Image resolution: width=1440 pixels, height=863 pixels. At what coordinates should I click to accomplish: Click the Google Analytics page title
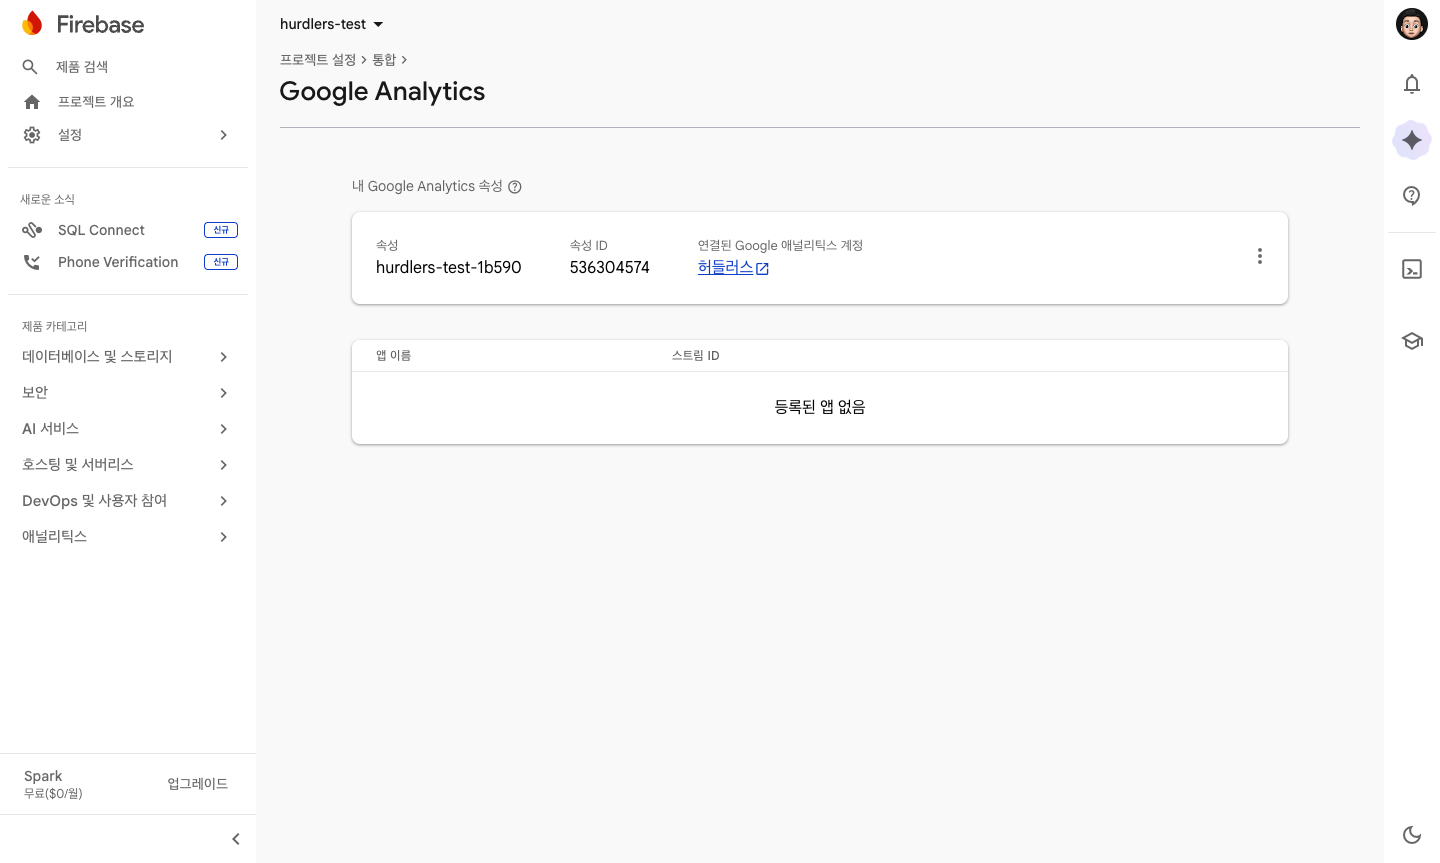pos(382,91)
